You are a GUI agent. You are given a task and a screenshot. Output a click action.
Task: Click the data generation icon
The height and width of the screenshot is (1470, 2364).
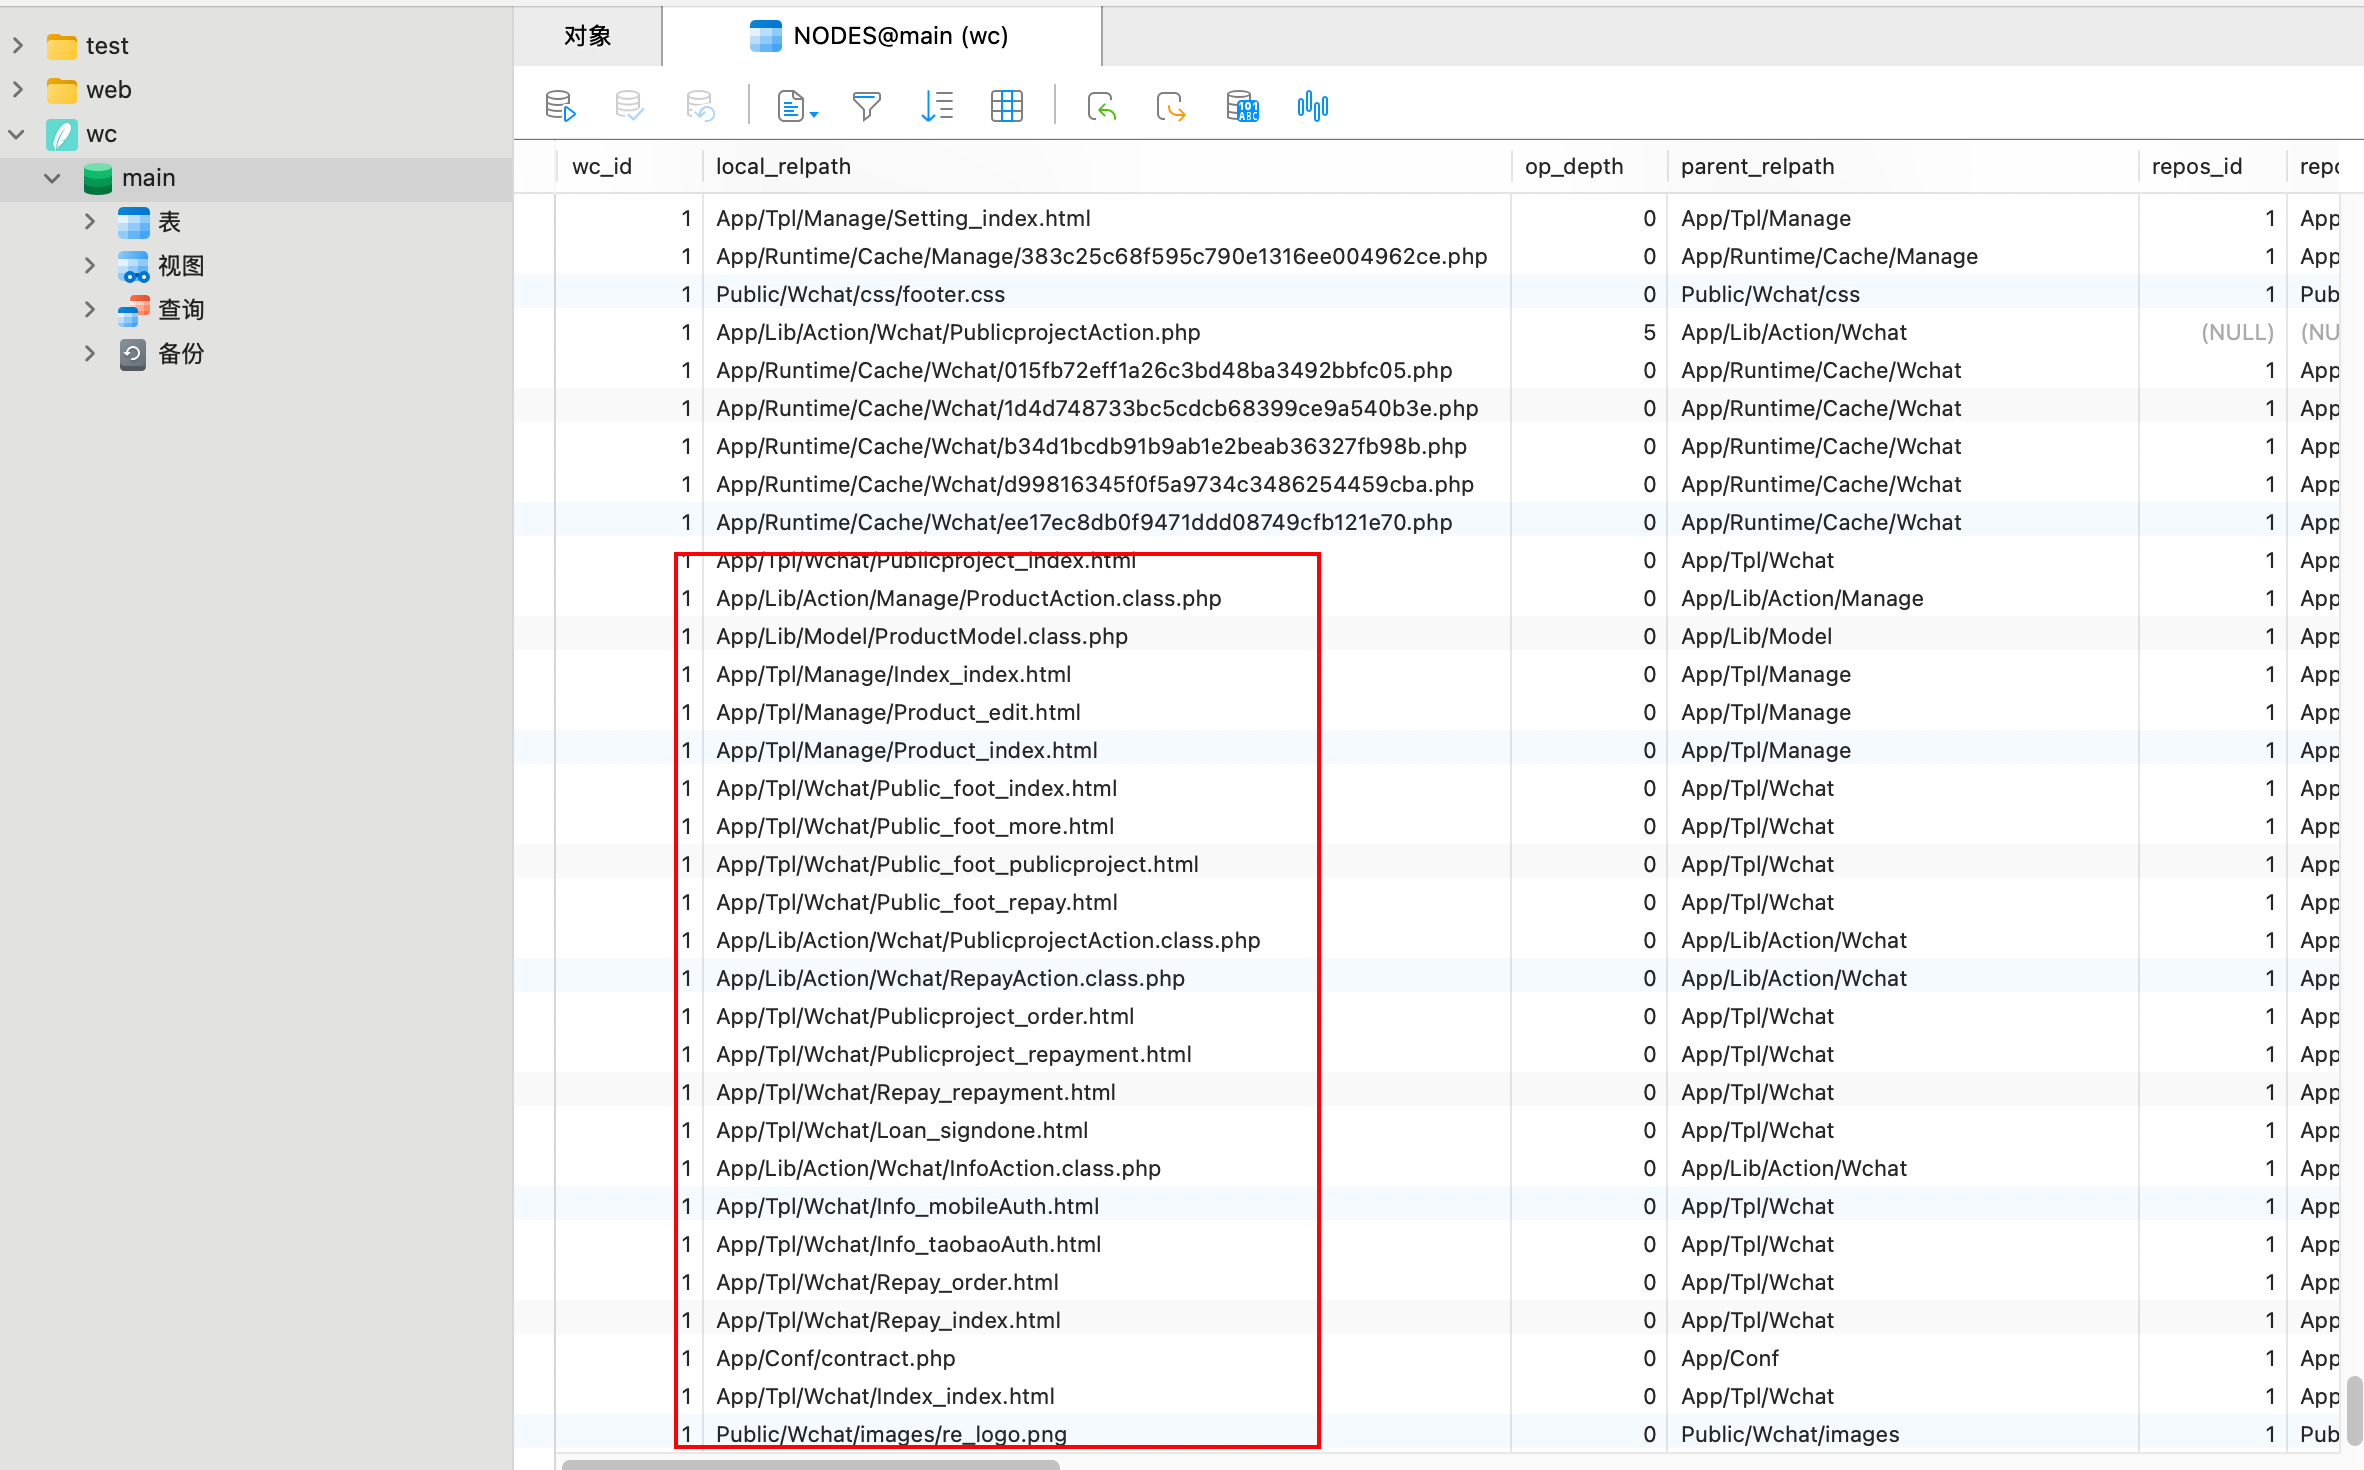click(x=1242, y=106)
